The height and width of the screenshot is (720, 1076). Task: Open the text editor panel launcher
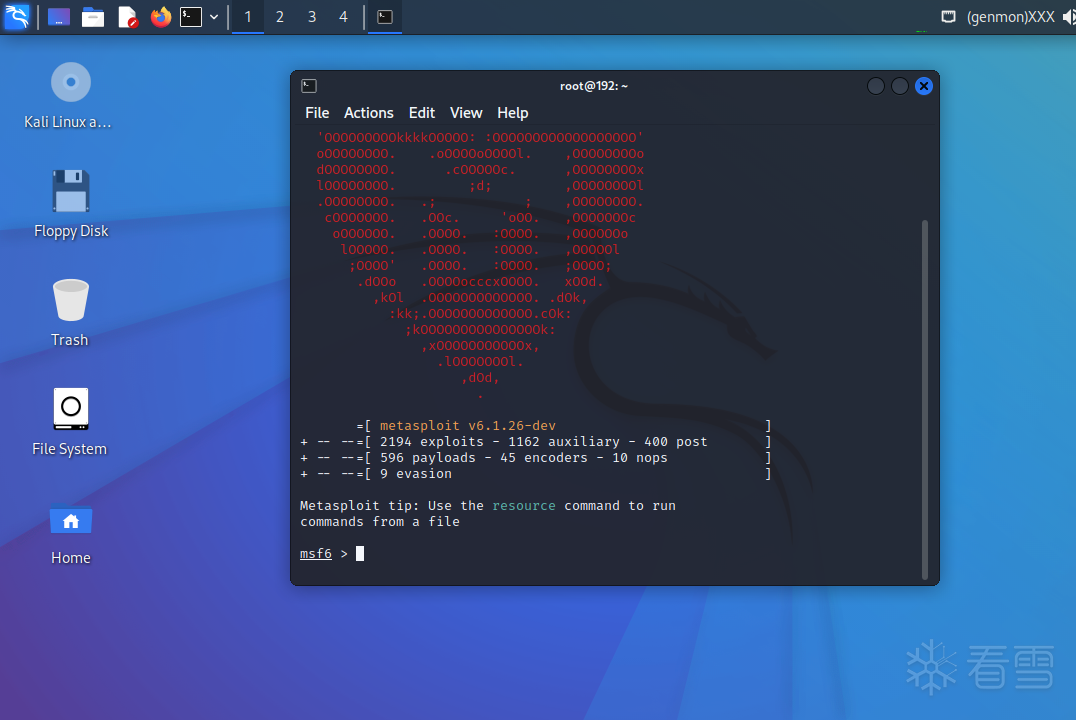click(x=128, y=16)
